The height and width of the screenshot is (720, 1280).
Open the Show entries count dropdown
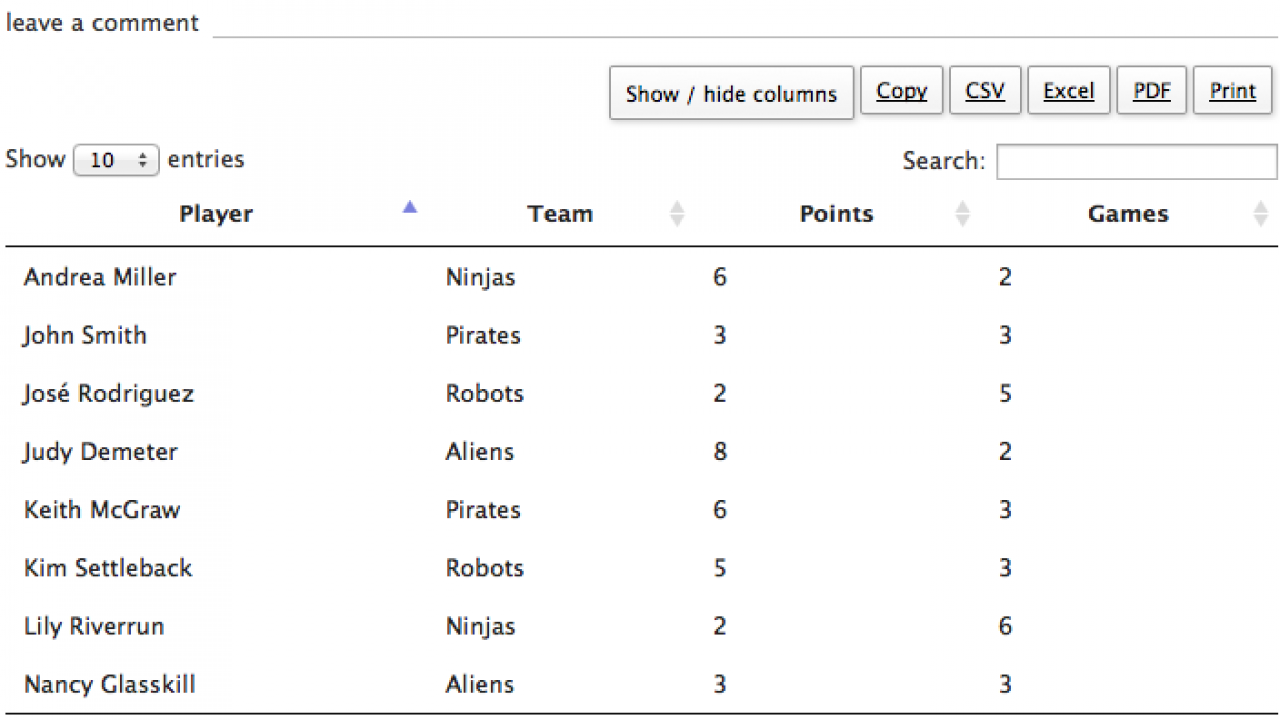click(x=116, y=160)
